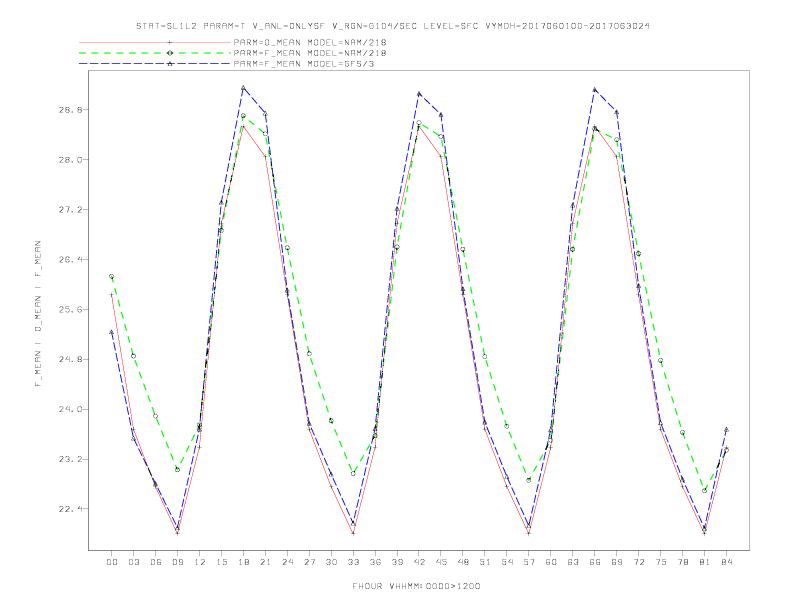Click the y-axis title F_MEAN | O_MEAN | F_MEAN
Image resolution: width=792 pixels, height=612 pixels.
click(x=38, y=314)
